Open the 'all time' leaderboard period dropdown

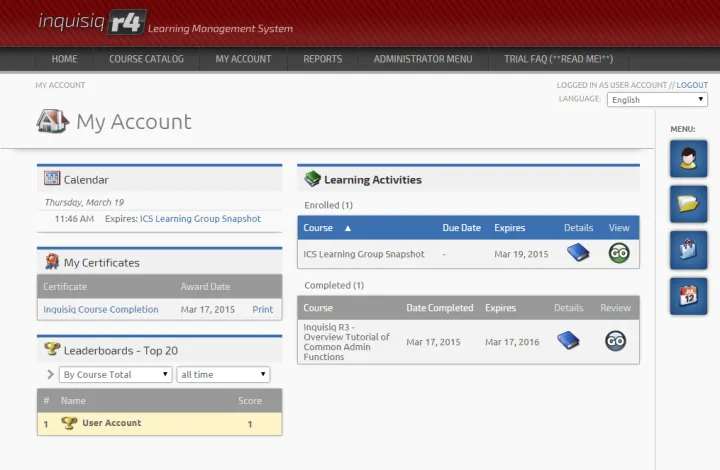pyautogui.click(x=223, y=375)
